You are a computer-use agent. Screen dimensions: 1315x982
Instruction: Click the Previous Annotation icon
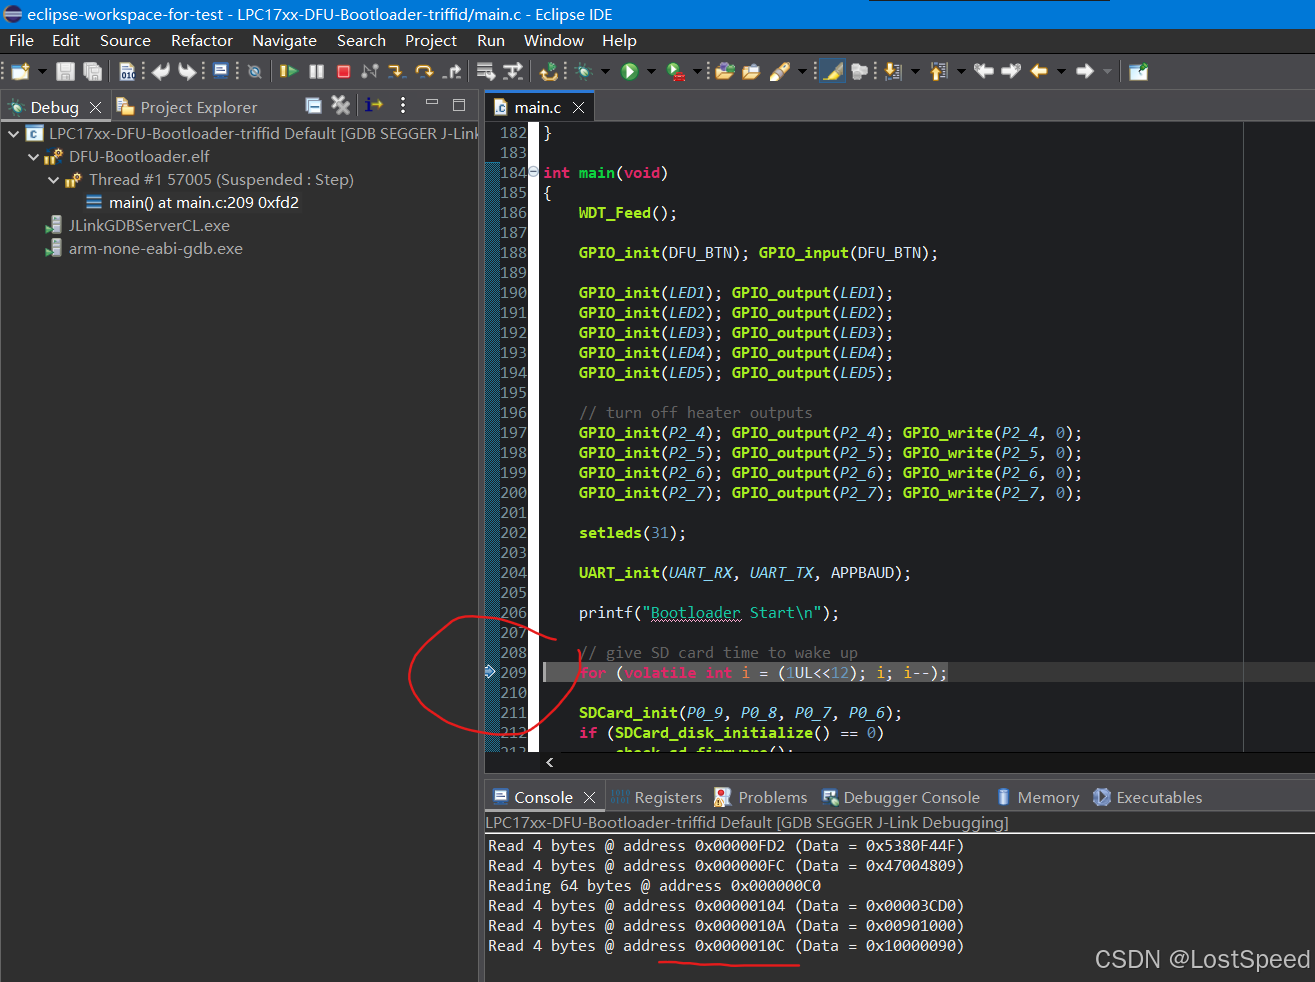[x=939, y=71]
